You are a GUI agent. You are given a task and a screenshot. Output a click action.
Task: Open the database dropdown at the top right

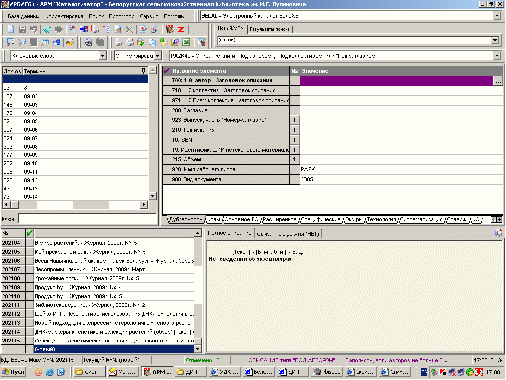[x=497, y=16]
